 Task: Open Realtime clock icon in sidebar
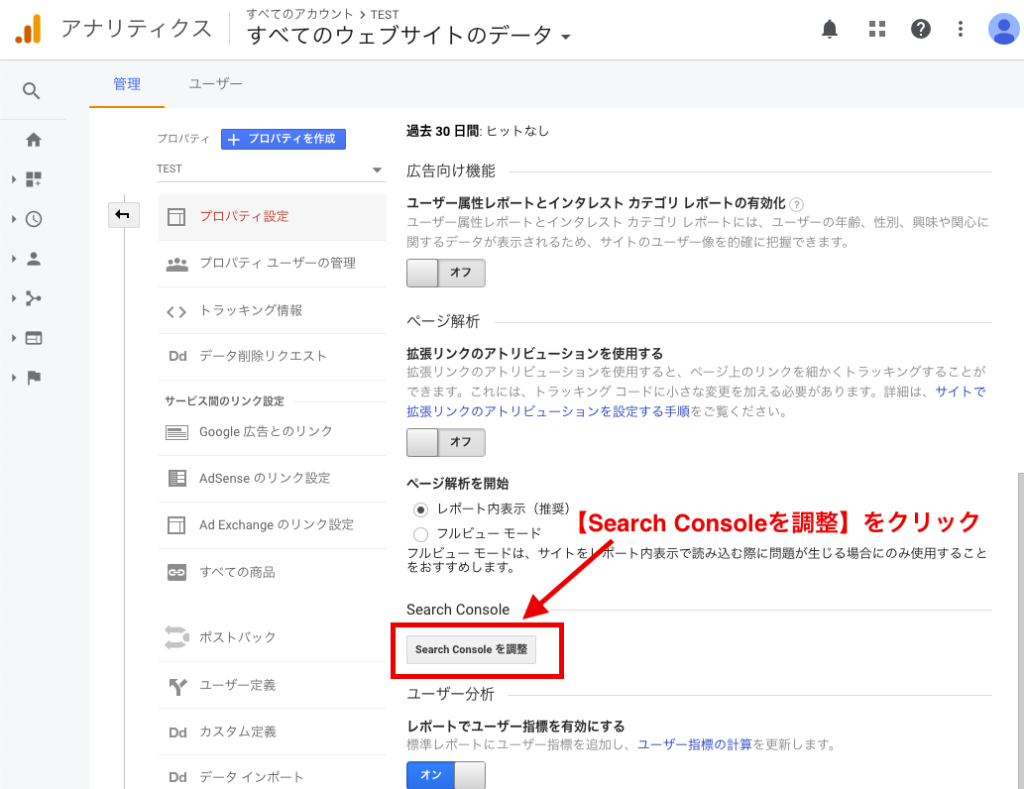pyautogui.click(x=33, y=219)
